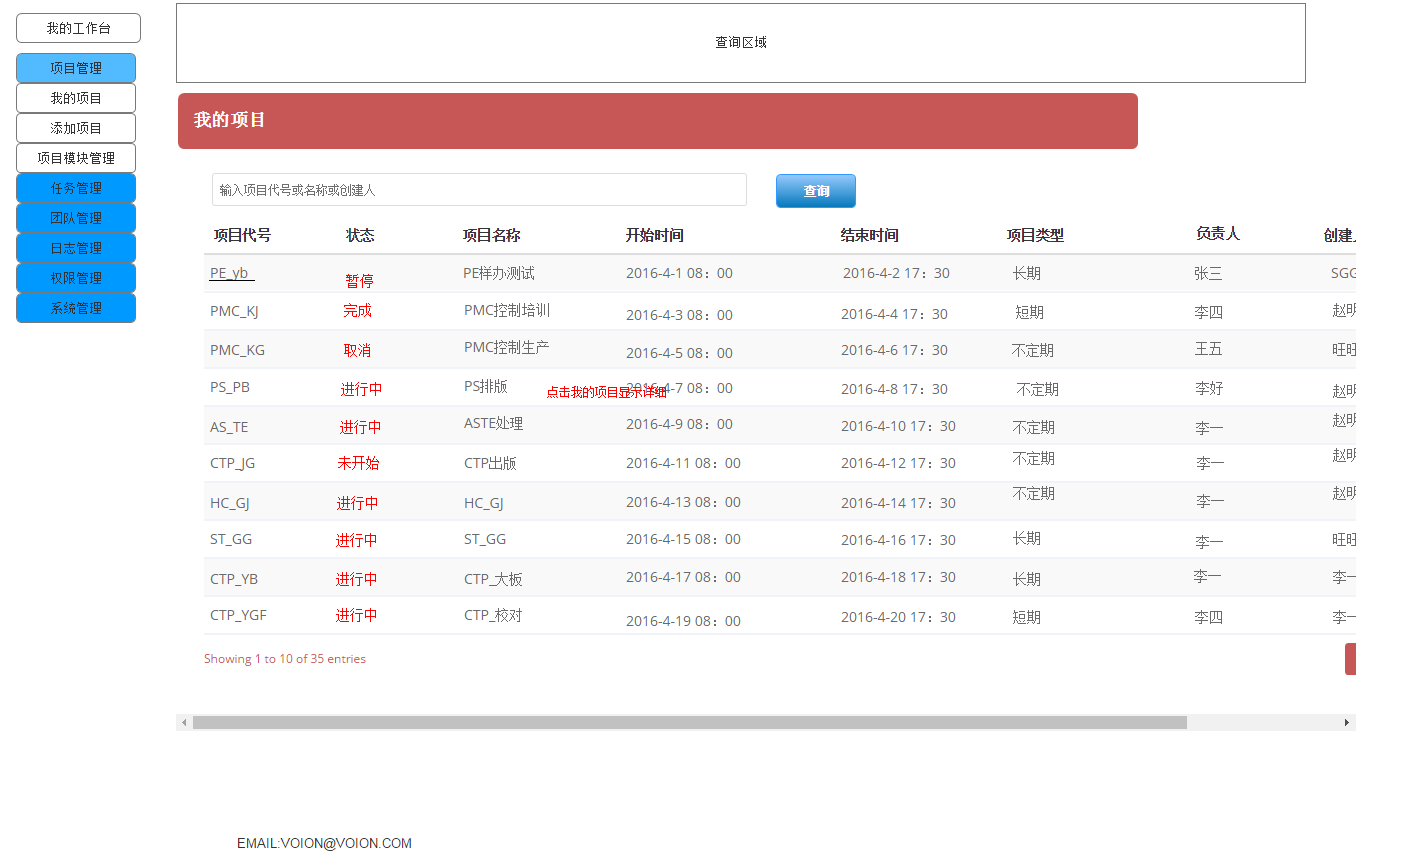Image resolution: width=1421 pixels, height=852 pixels.
Task: Expand the 团队管理 menu section
Action: (76, 218)
